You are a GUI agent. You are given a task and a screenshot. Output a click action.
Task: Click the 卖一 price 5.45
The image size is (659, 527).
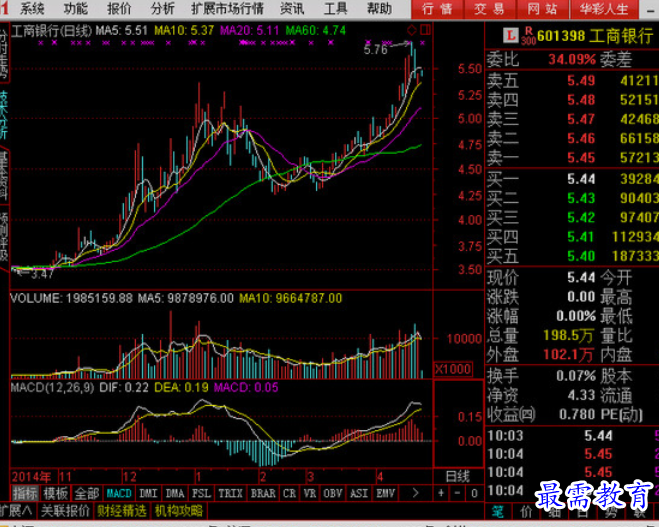pos(581,158)
